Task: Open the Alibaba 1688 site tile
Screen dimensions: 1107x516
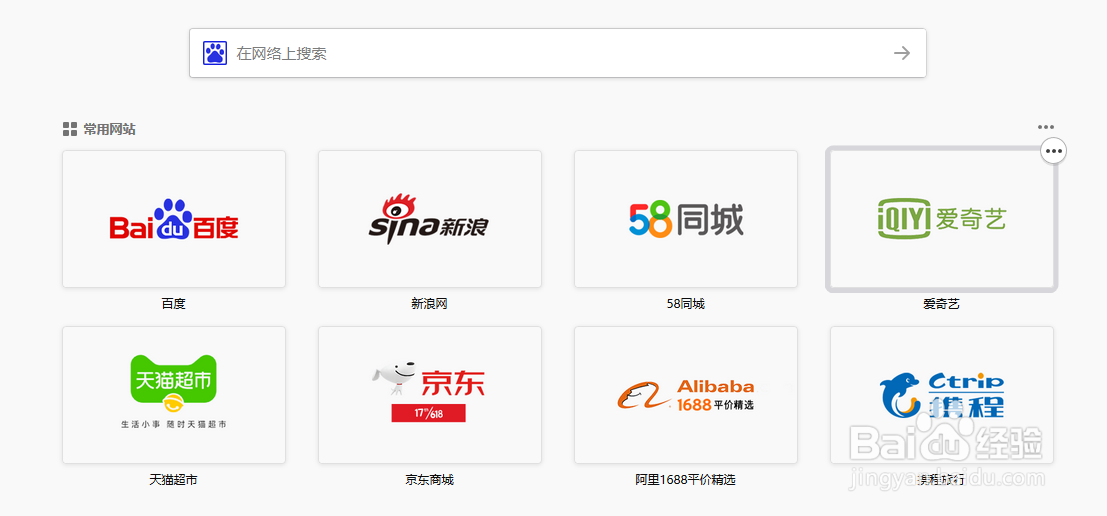Action: 686,395
